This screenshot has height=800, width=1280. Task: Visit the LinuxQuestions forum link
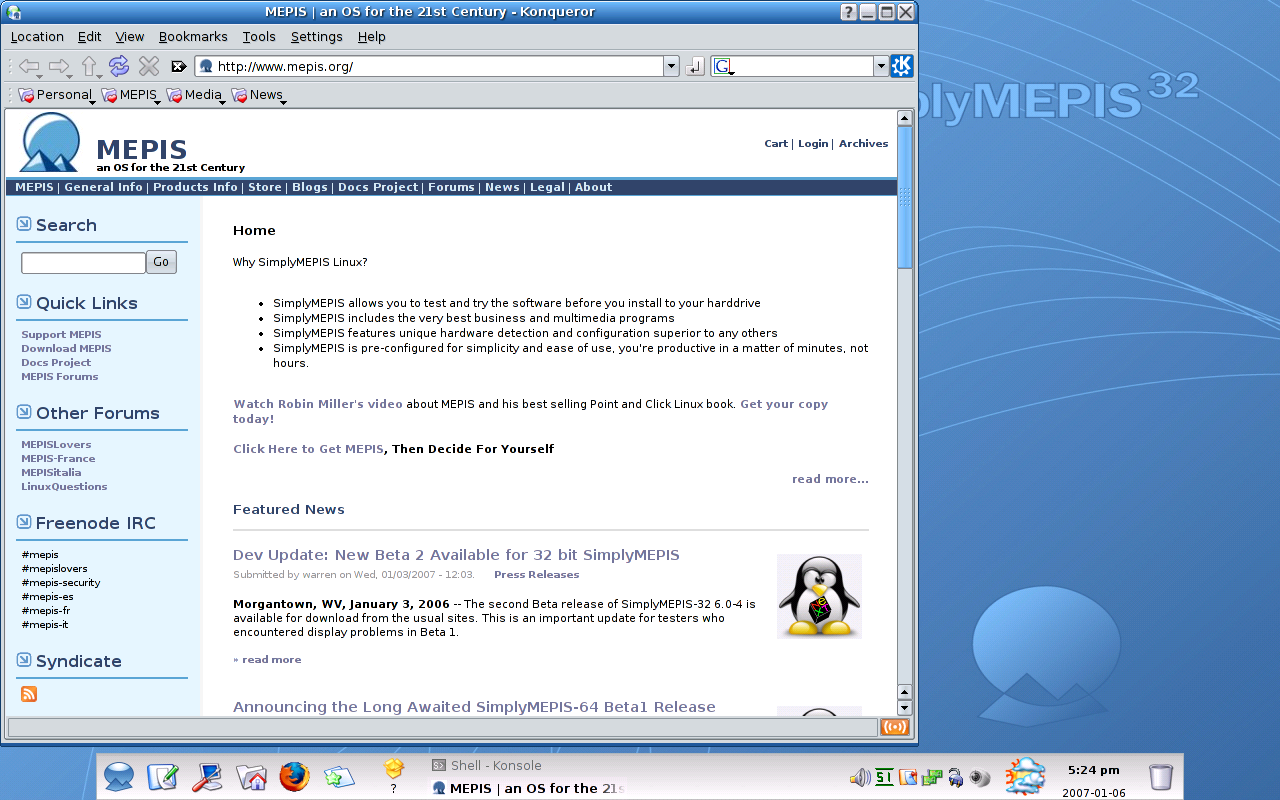[64, 487]
